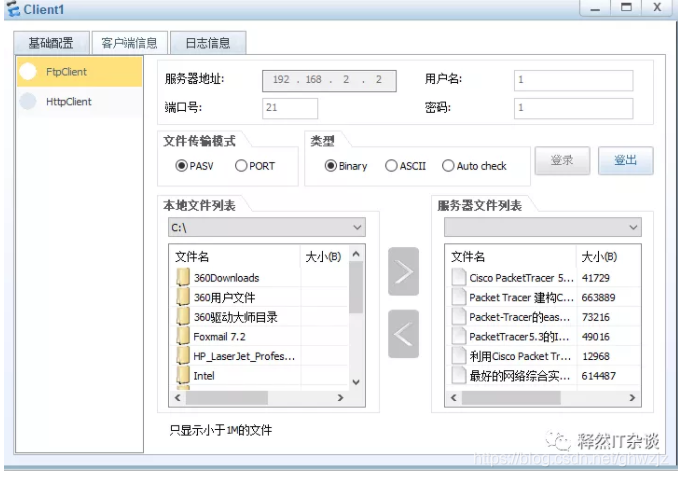The width and height of the screenshot is (678, 477).
Task: Click the Foxmail 7.2 folder name
Action: 219,336
